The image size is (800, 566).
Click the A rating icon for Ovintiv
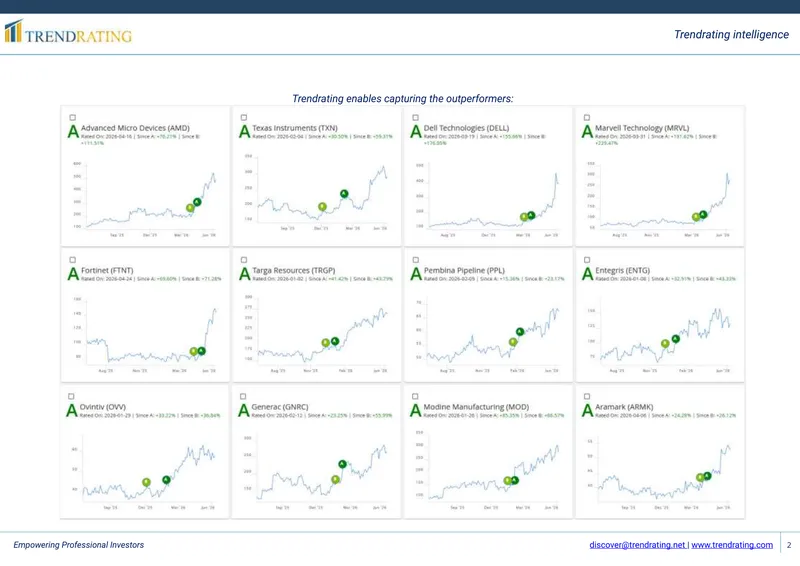pos(72,410)
